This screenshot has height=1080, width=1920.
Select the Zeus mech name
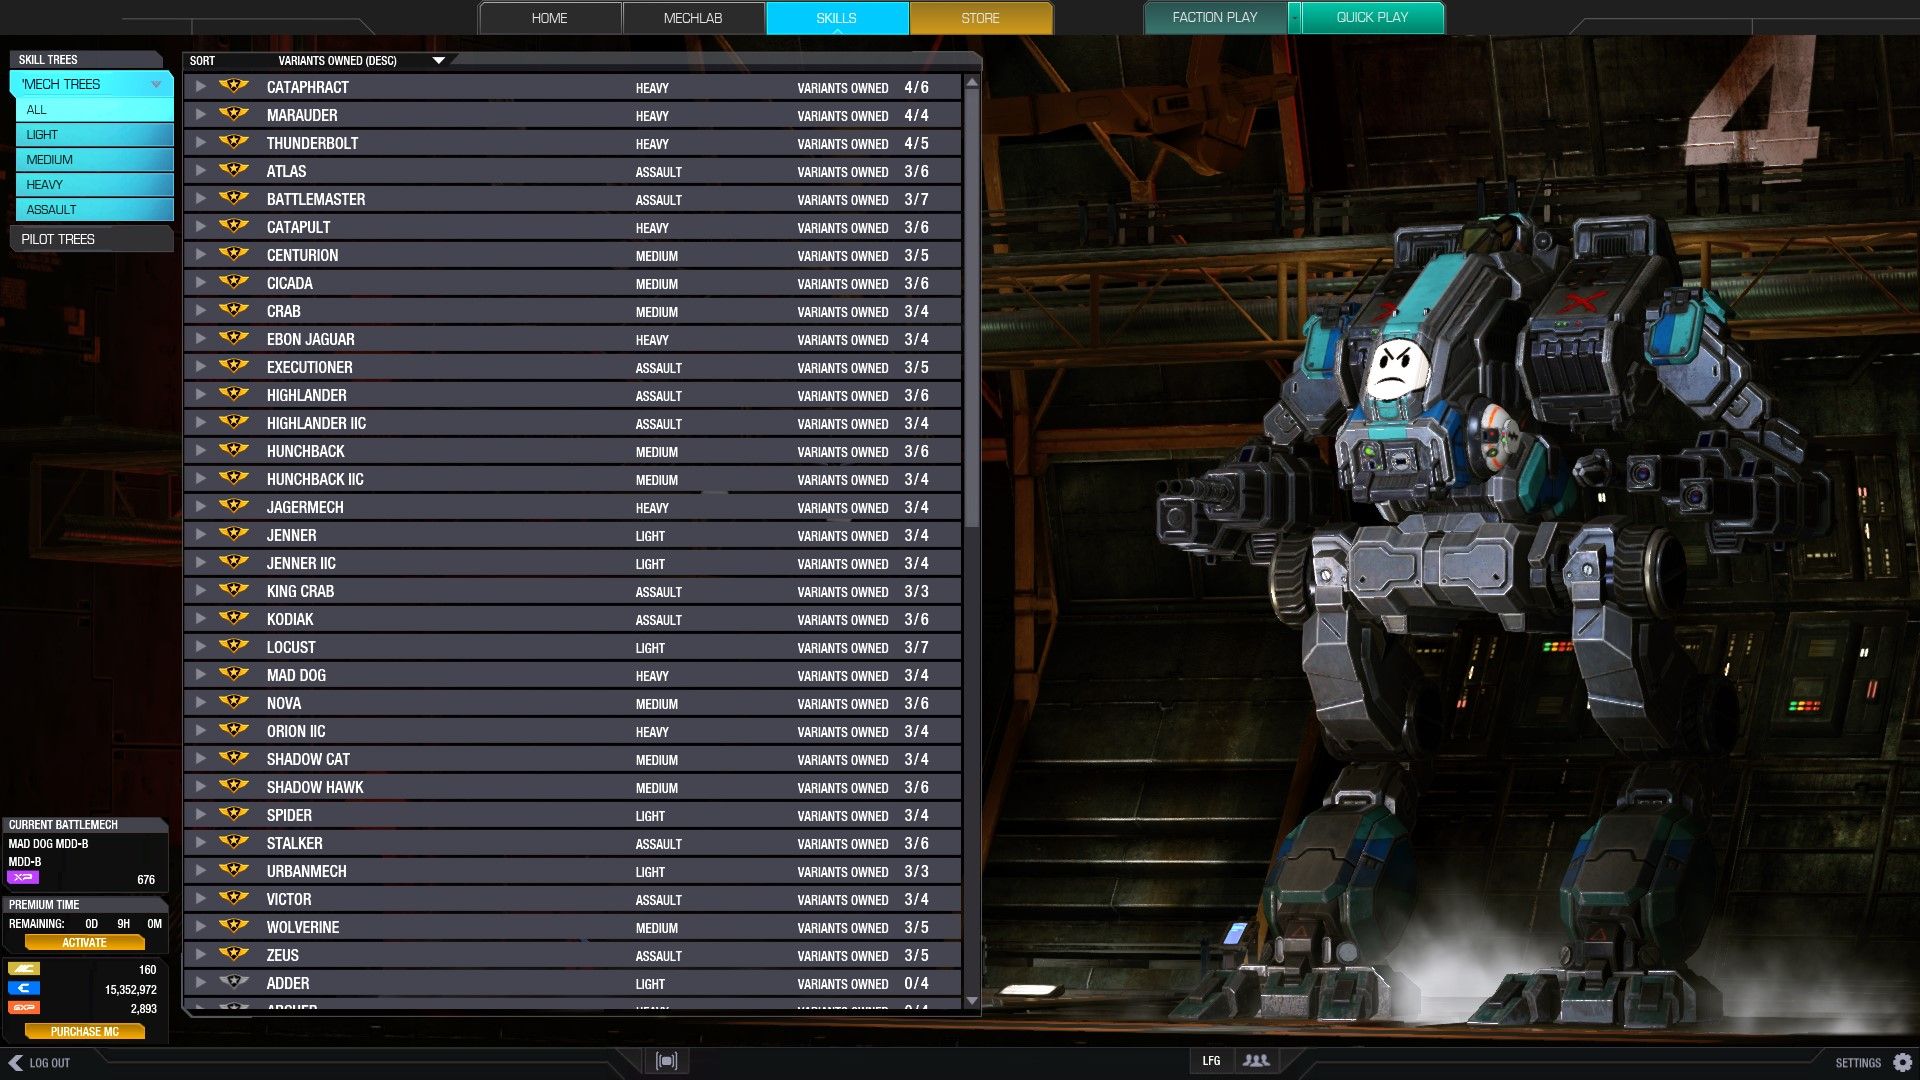point(282,955)
